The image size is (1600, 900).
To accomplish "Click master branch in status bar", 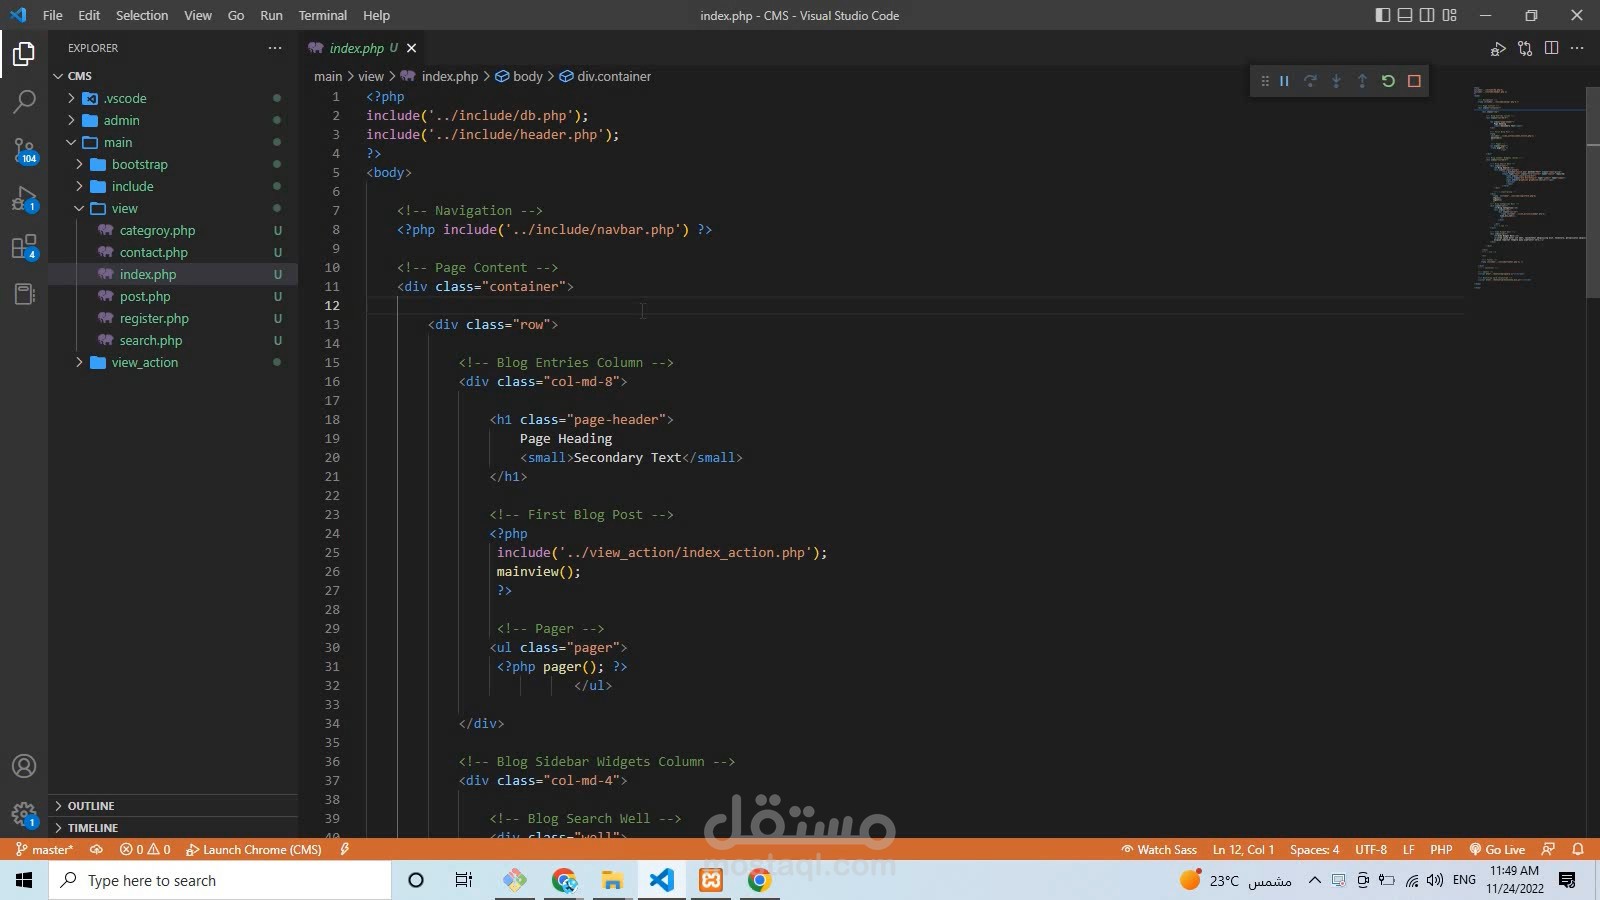I will [44, 850].
